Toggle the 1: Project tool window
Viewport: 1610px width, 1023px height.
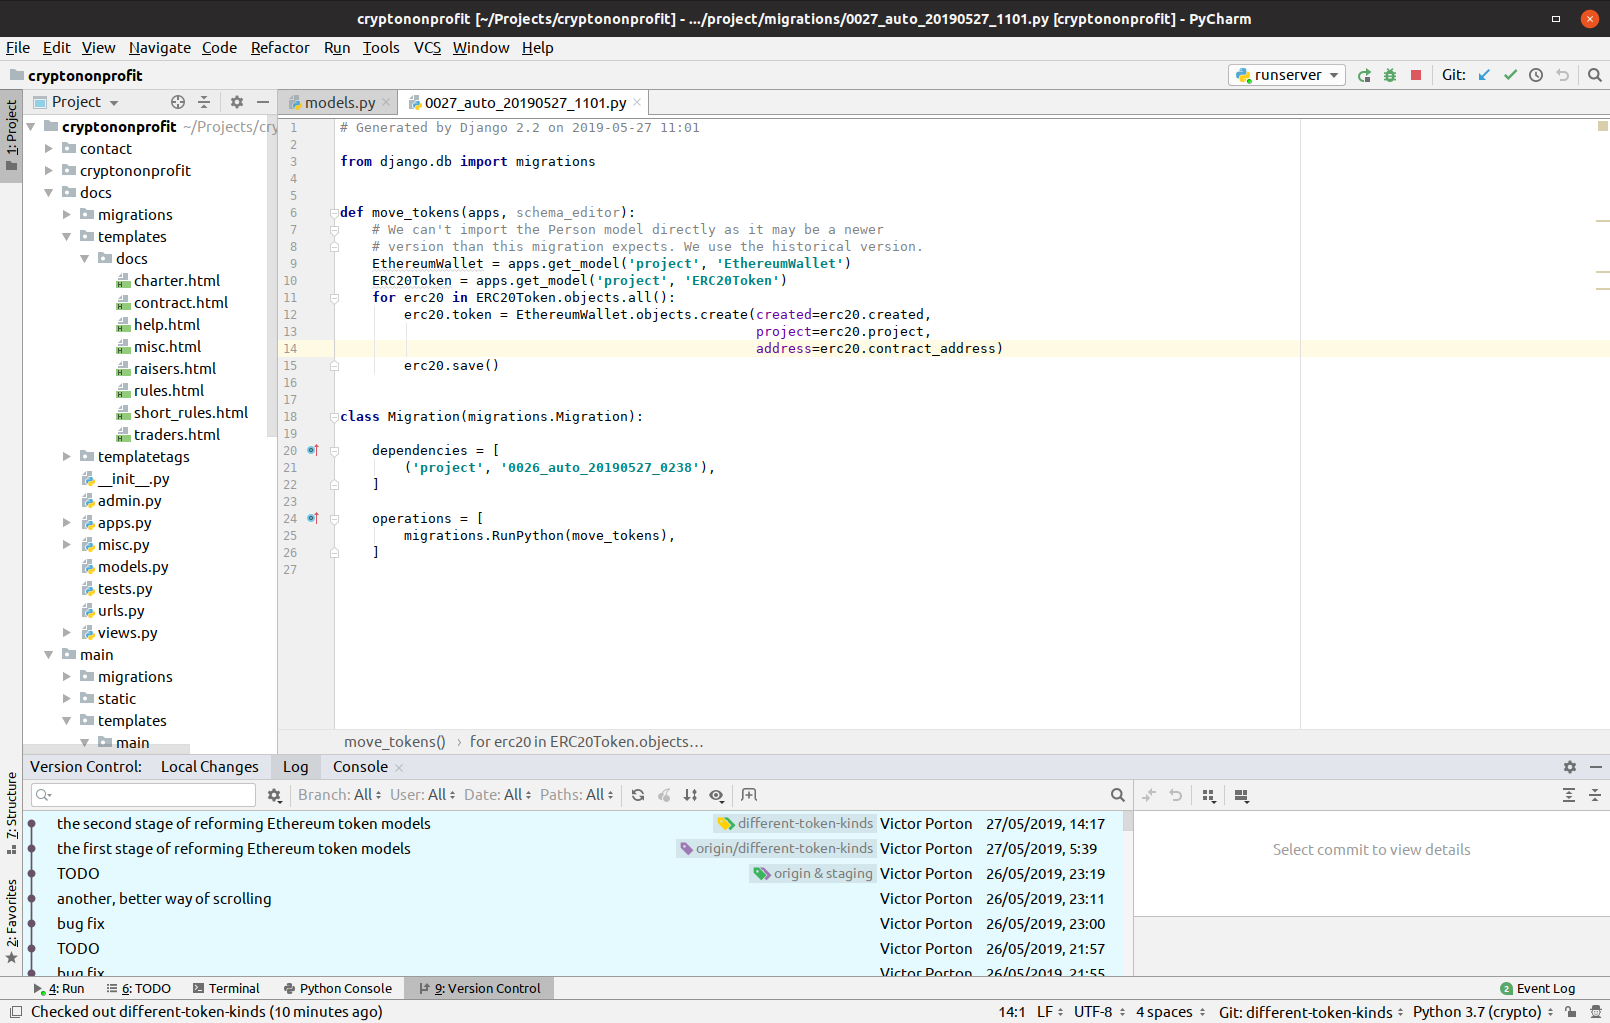tap(11, 135)
